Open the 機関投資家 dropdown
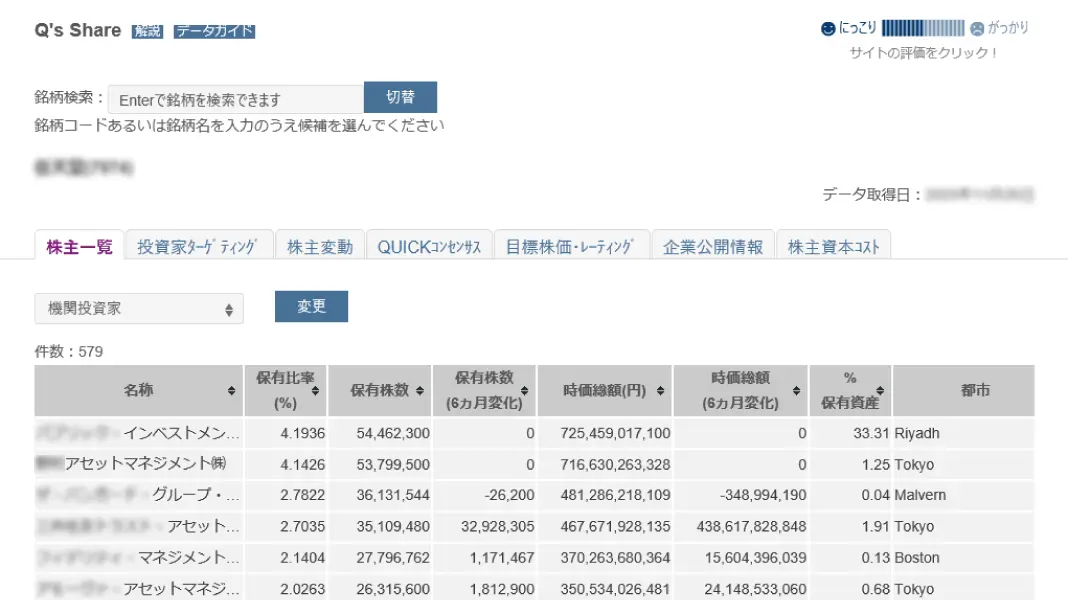This screenshot has width=1068, height=600. click(x=139, y=309)
